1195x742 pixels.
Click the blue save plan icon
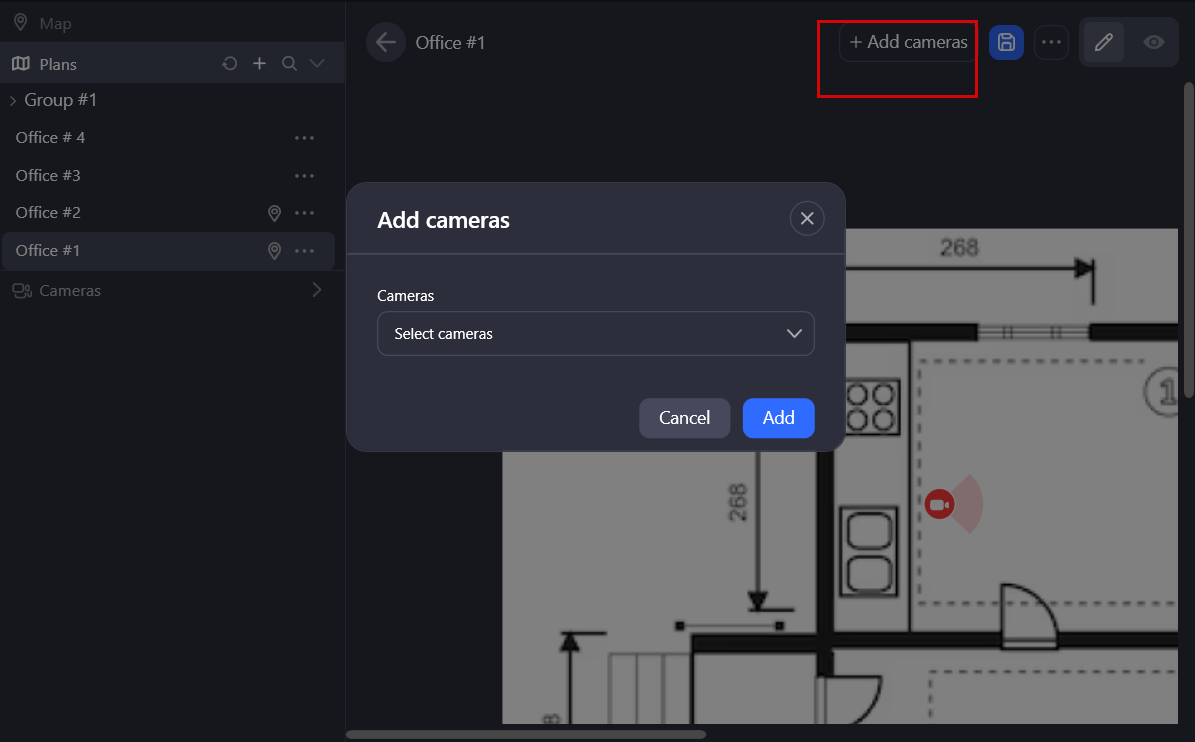coord(1006,42)
